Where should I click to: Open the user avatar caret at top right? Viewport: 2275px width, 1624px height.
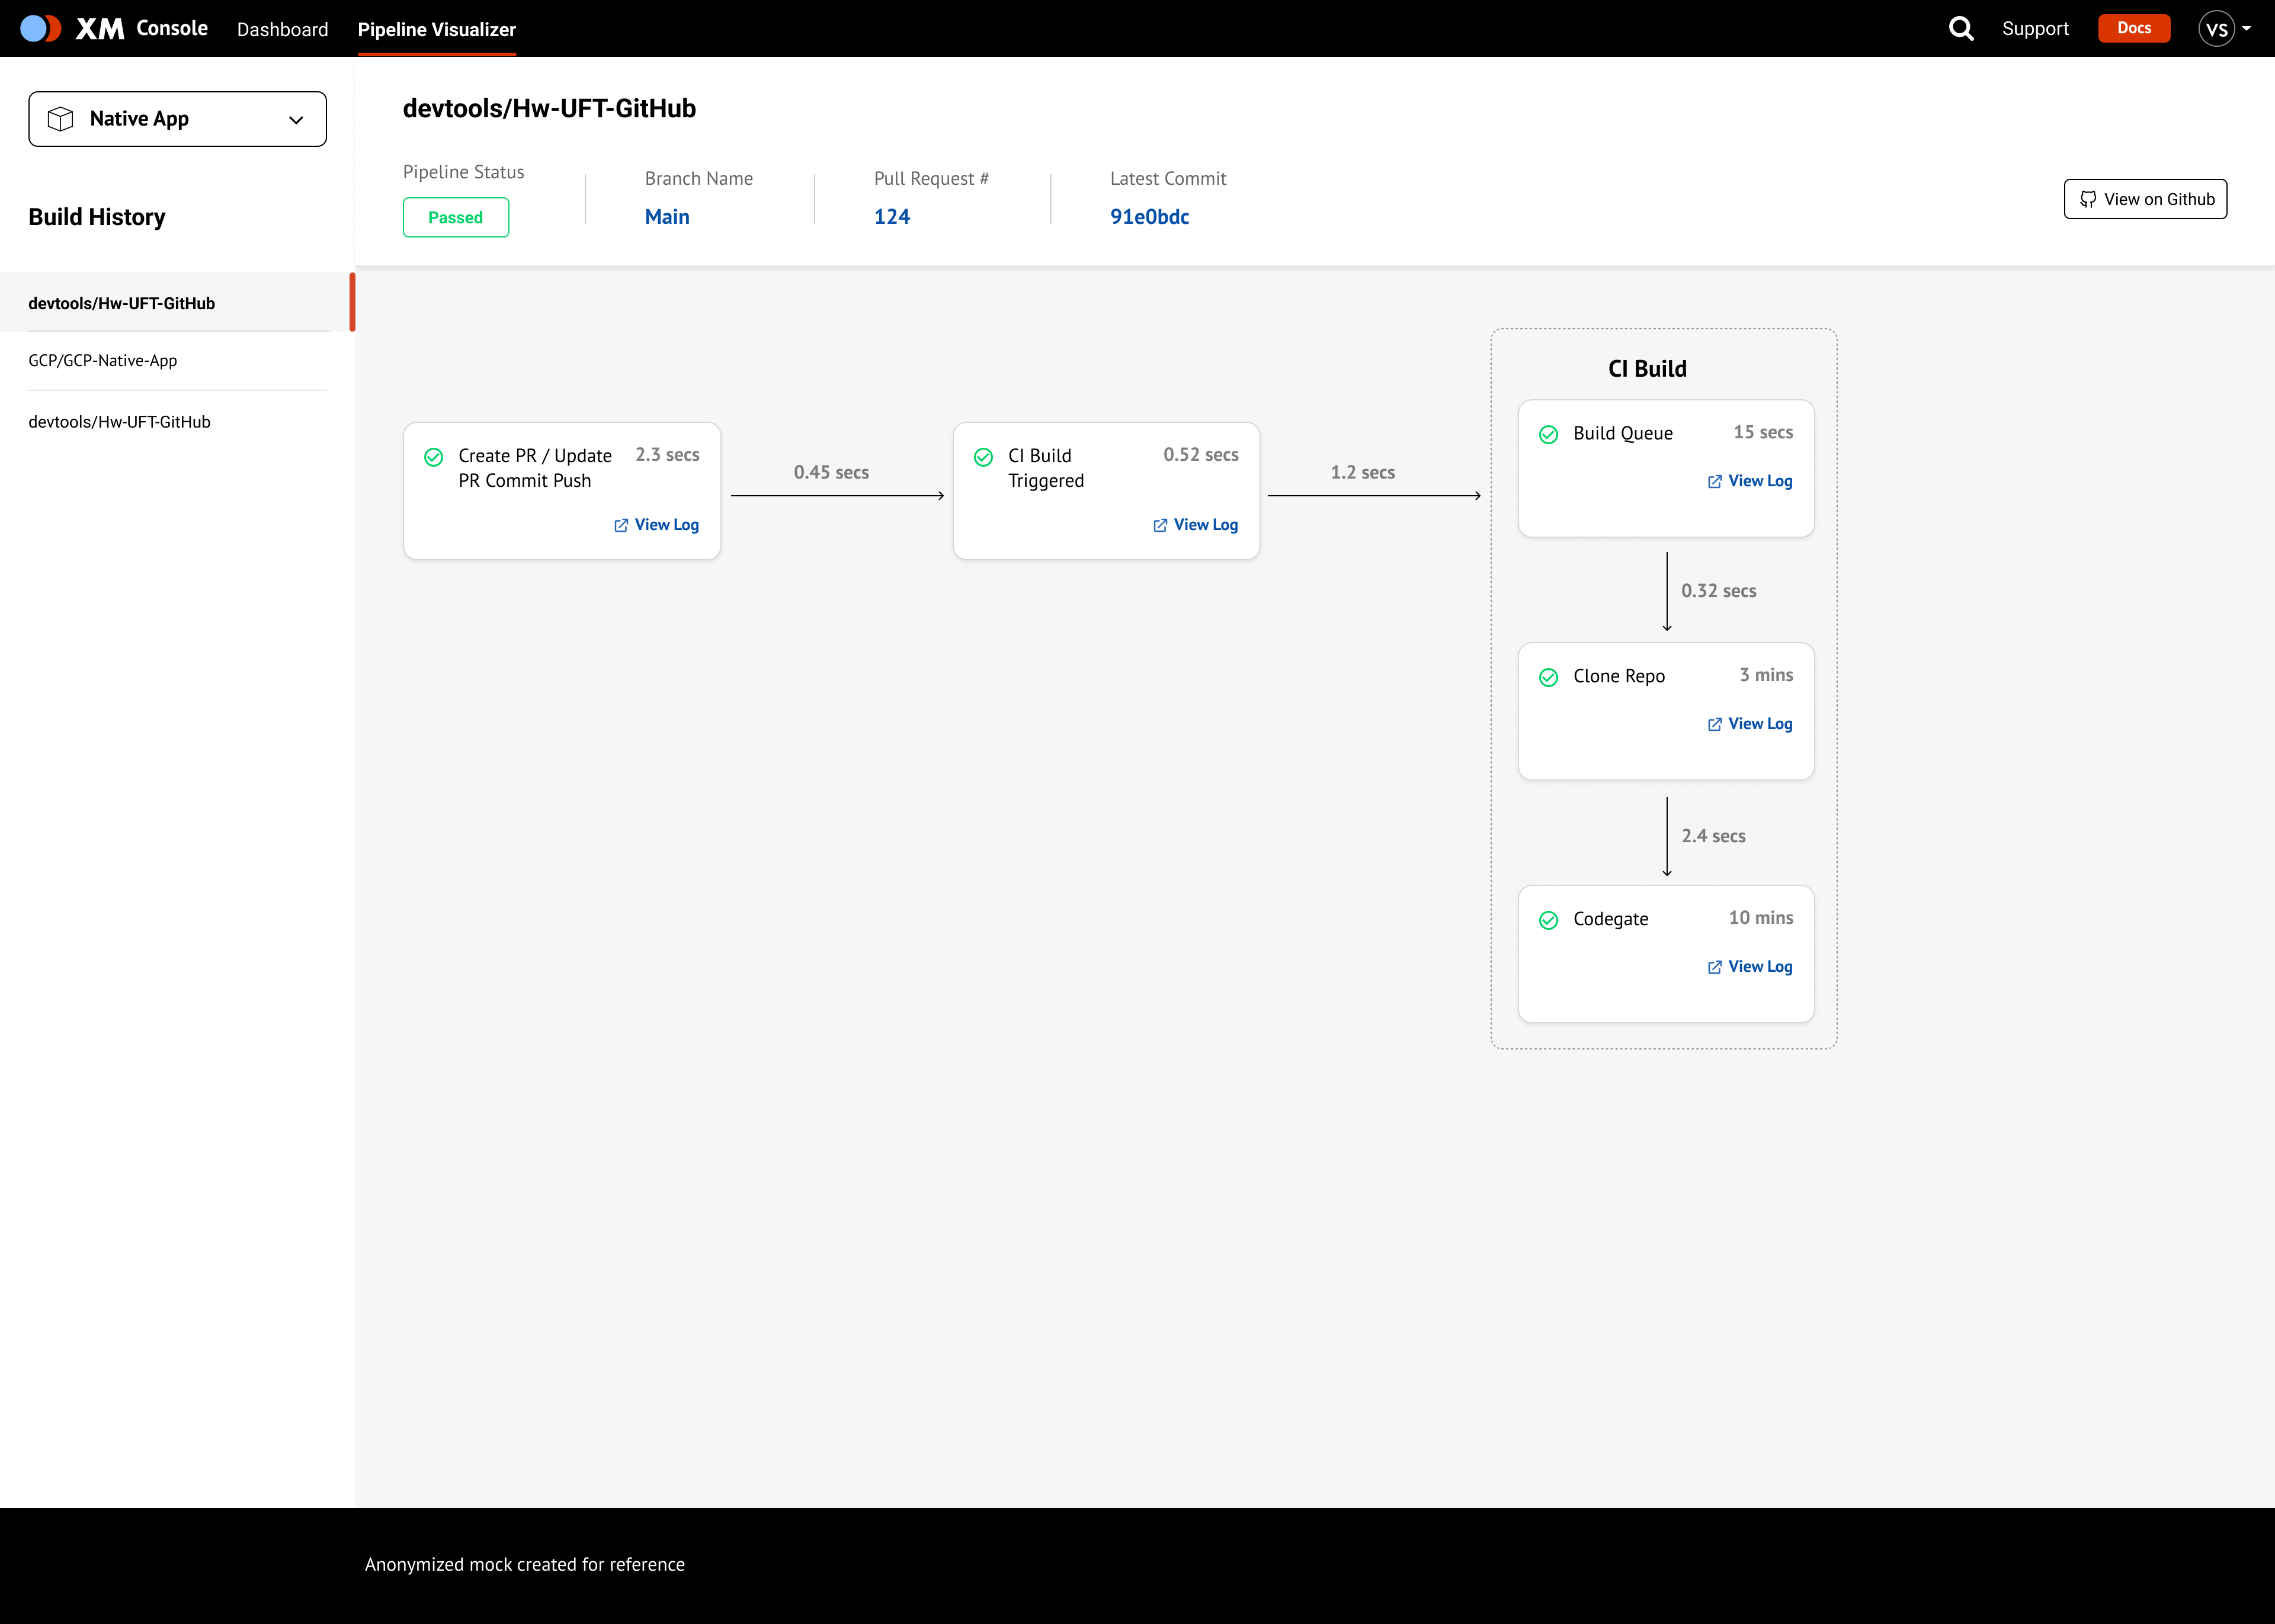click(x=2245, y=28)
